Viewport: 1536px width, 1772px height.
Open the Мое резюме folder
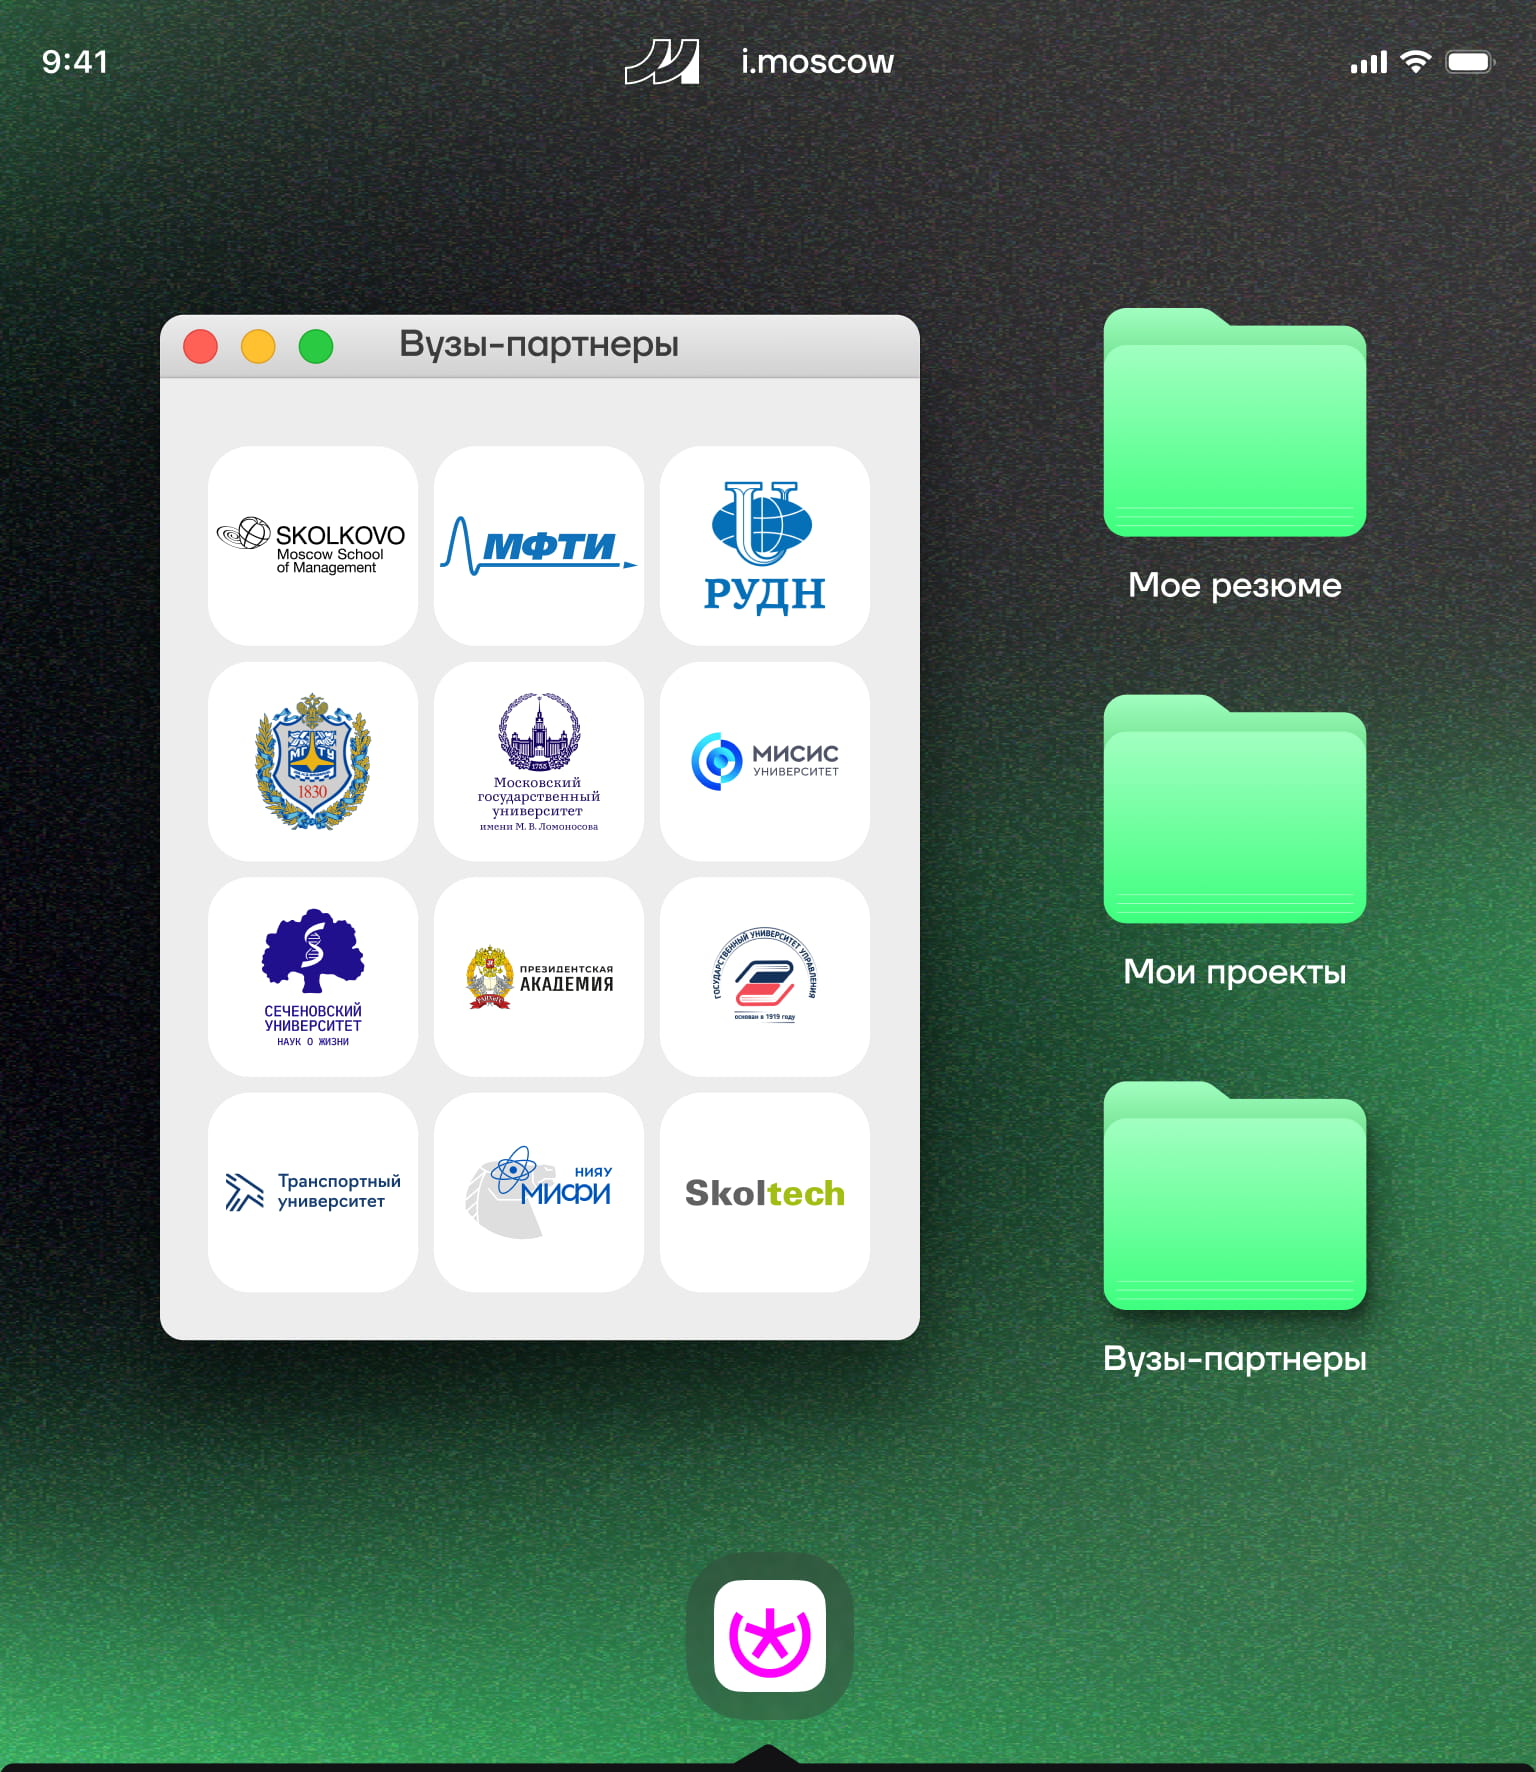[1234, 425]
